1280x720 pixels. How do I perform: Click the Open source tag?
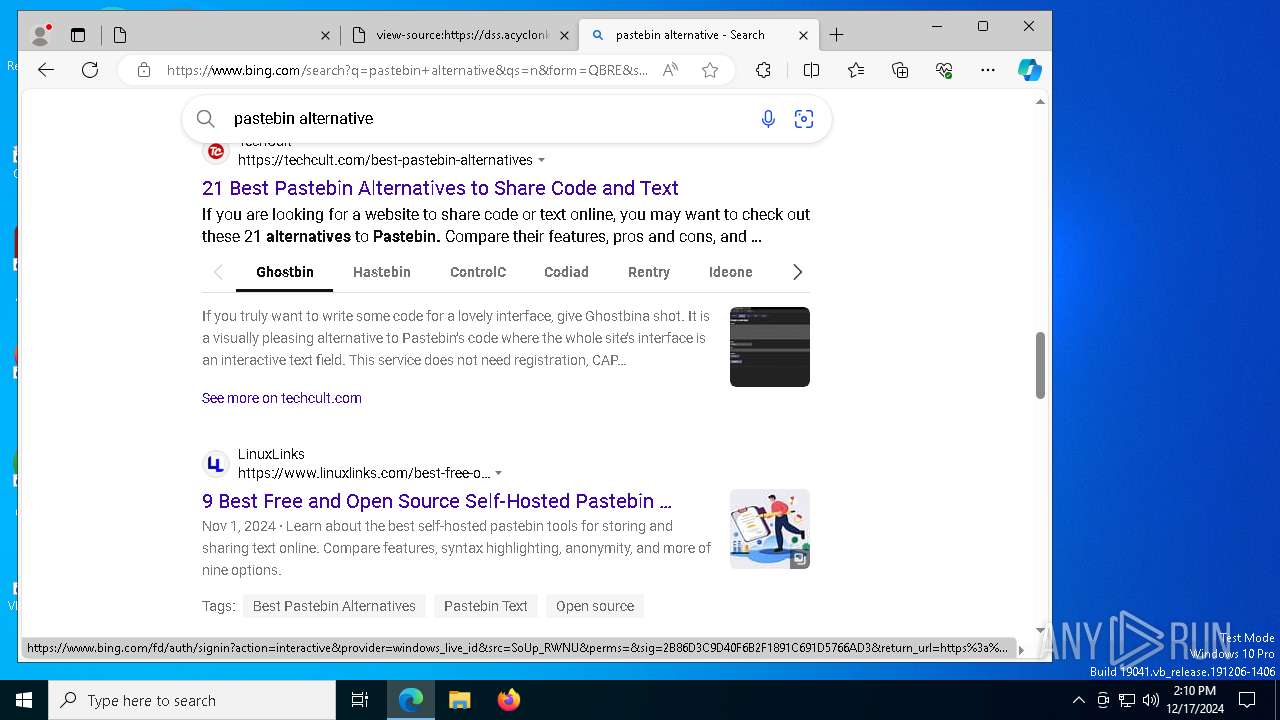(595, 606)
